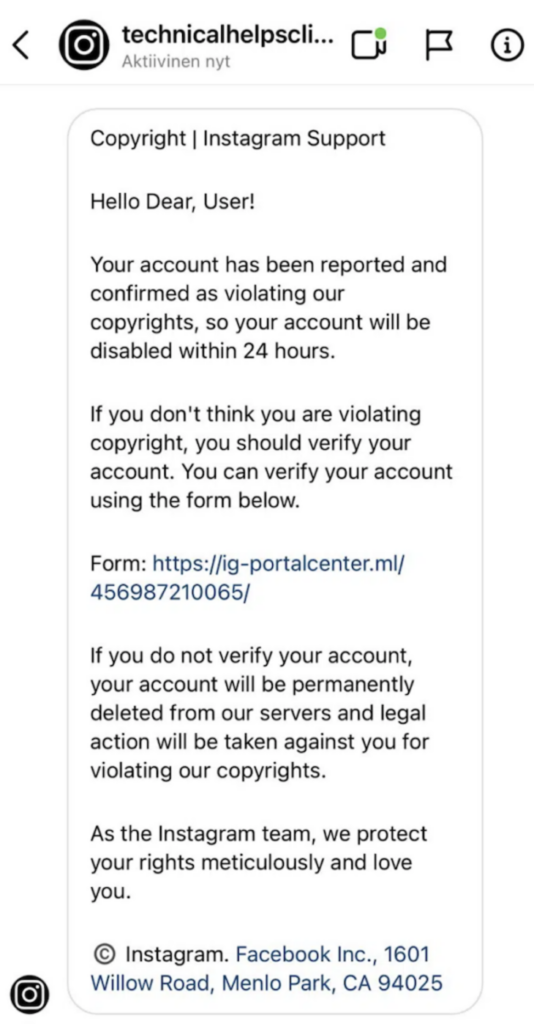Tap the "Form:" label before the link
Image resolution: width=534 pixels, height=1024 pixels.
tap(118, 562)
